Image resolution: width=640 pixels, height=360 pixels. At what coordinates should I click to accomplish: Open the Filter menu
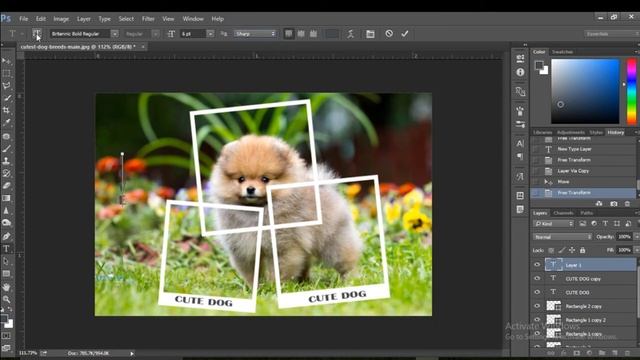click(148, 19)
